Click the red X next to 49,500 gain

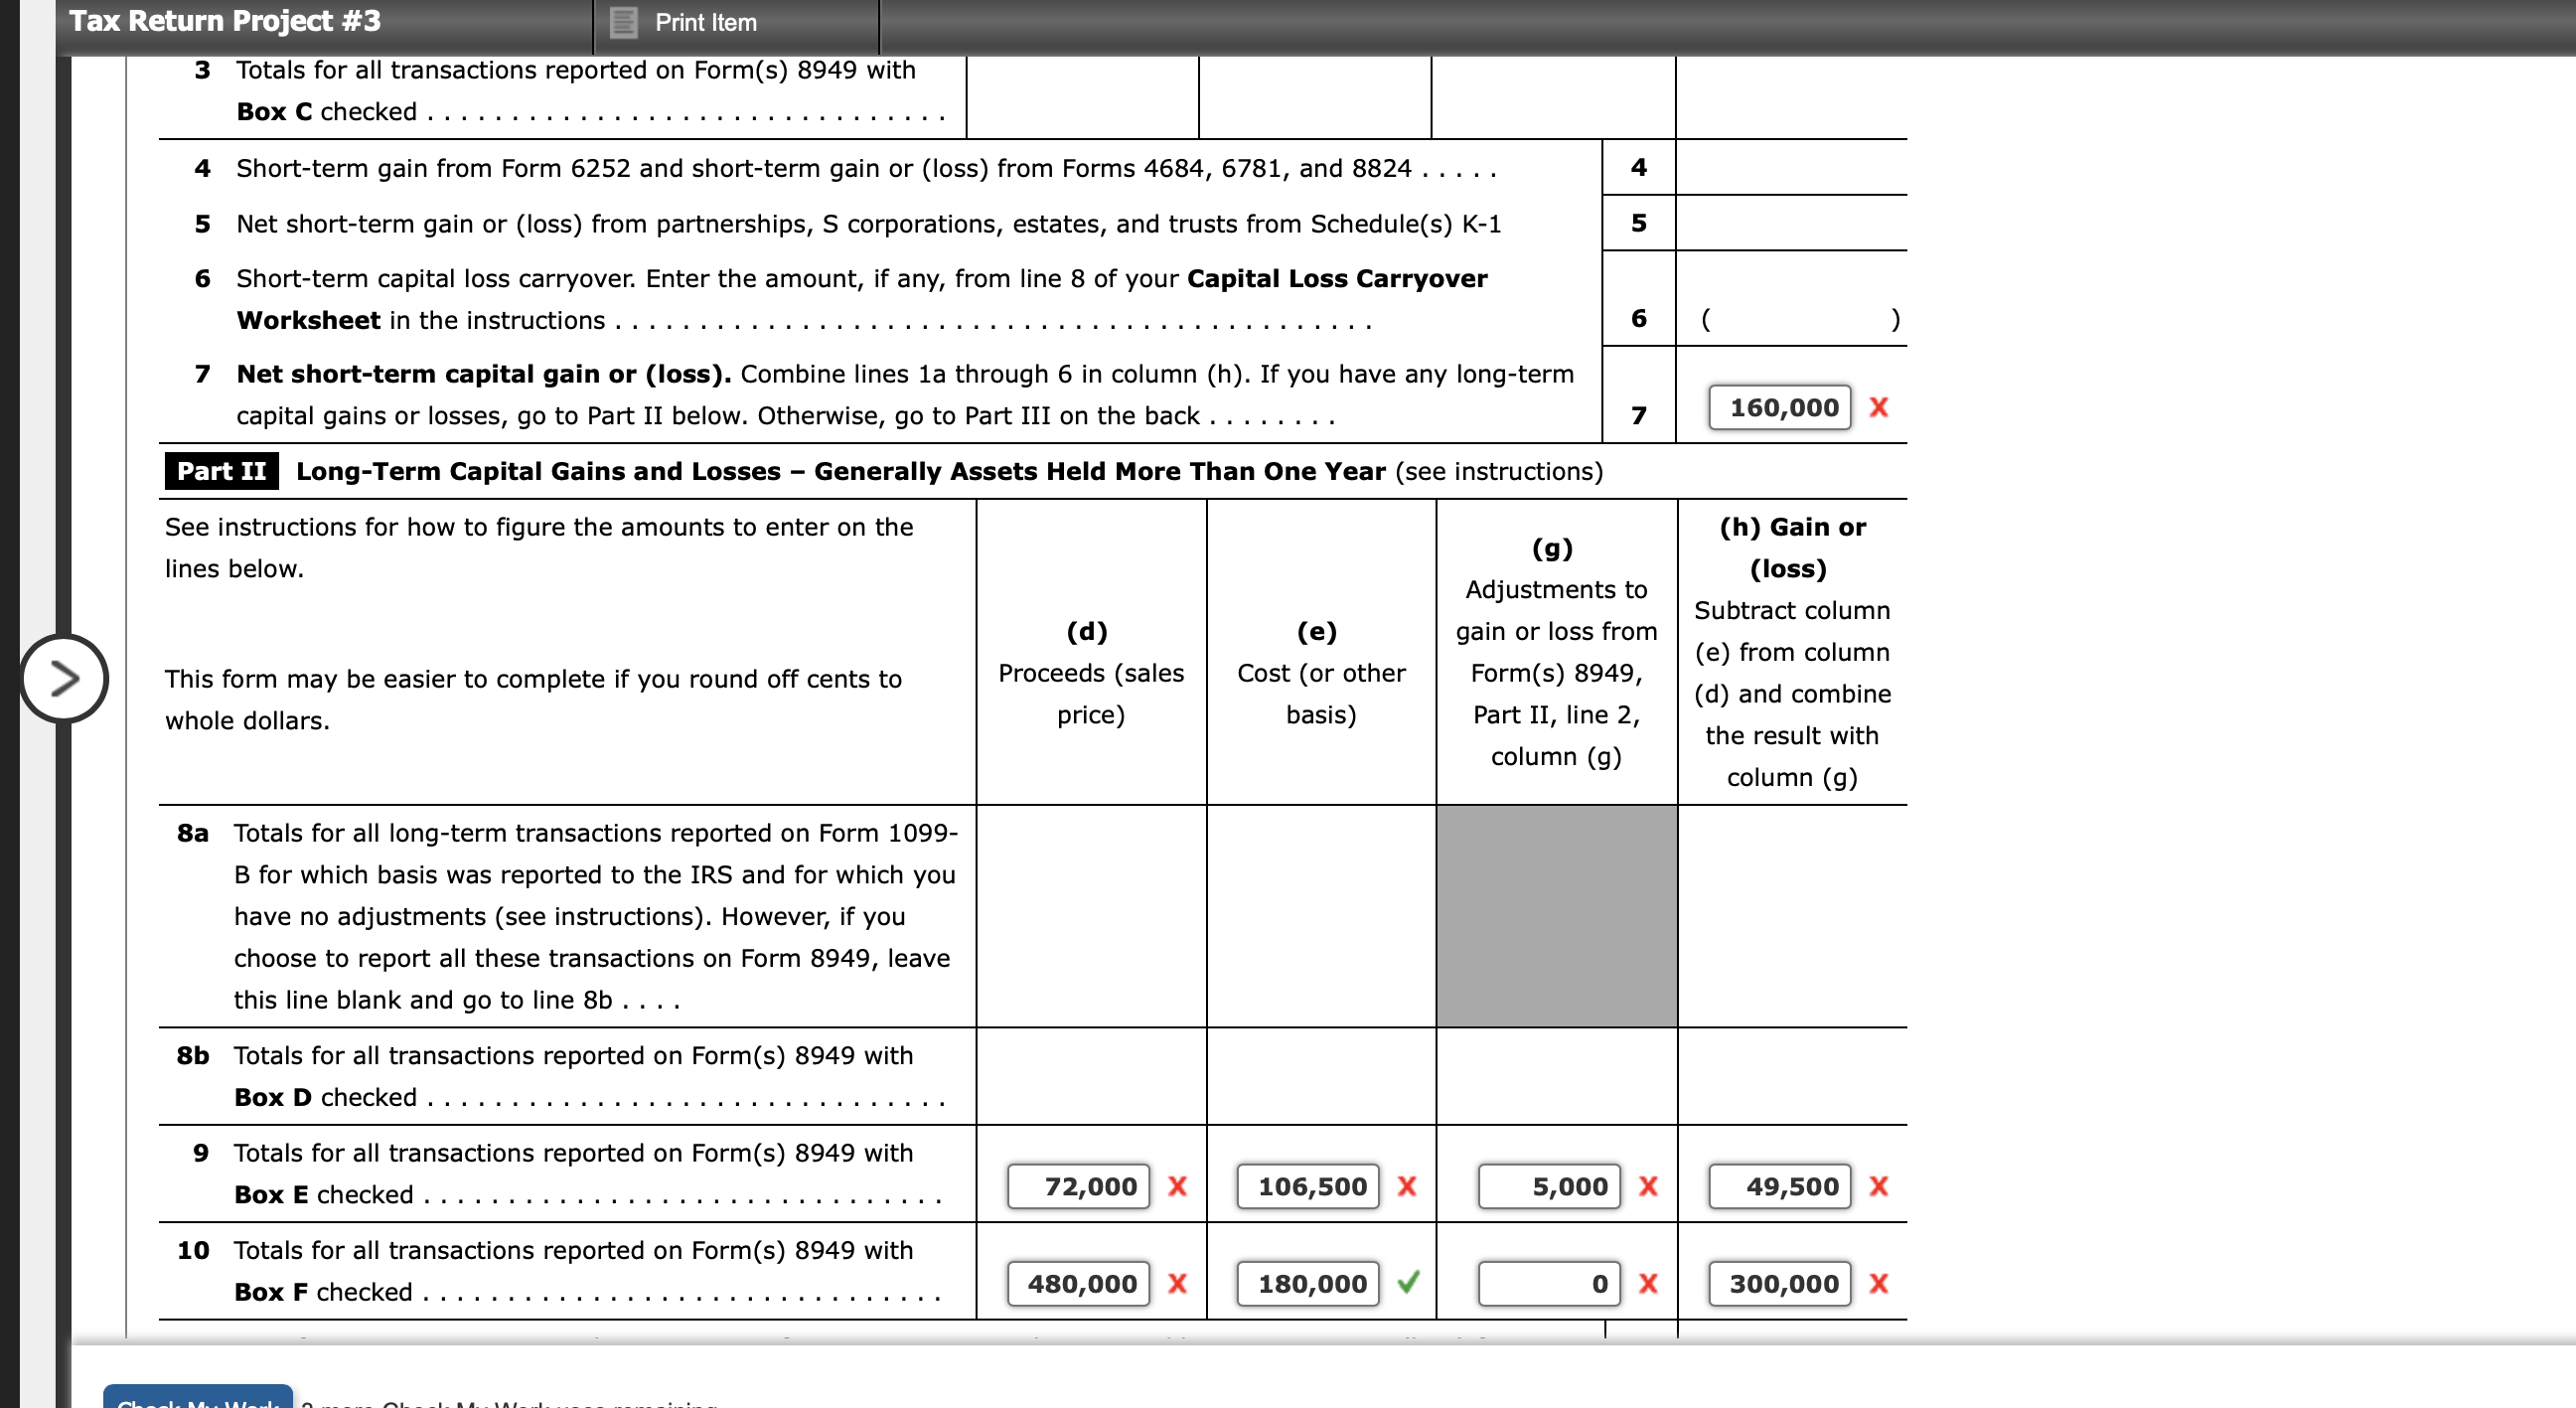tap(1880, 1186)
